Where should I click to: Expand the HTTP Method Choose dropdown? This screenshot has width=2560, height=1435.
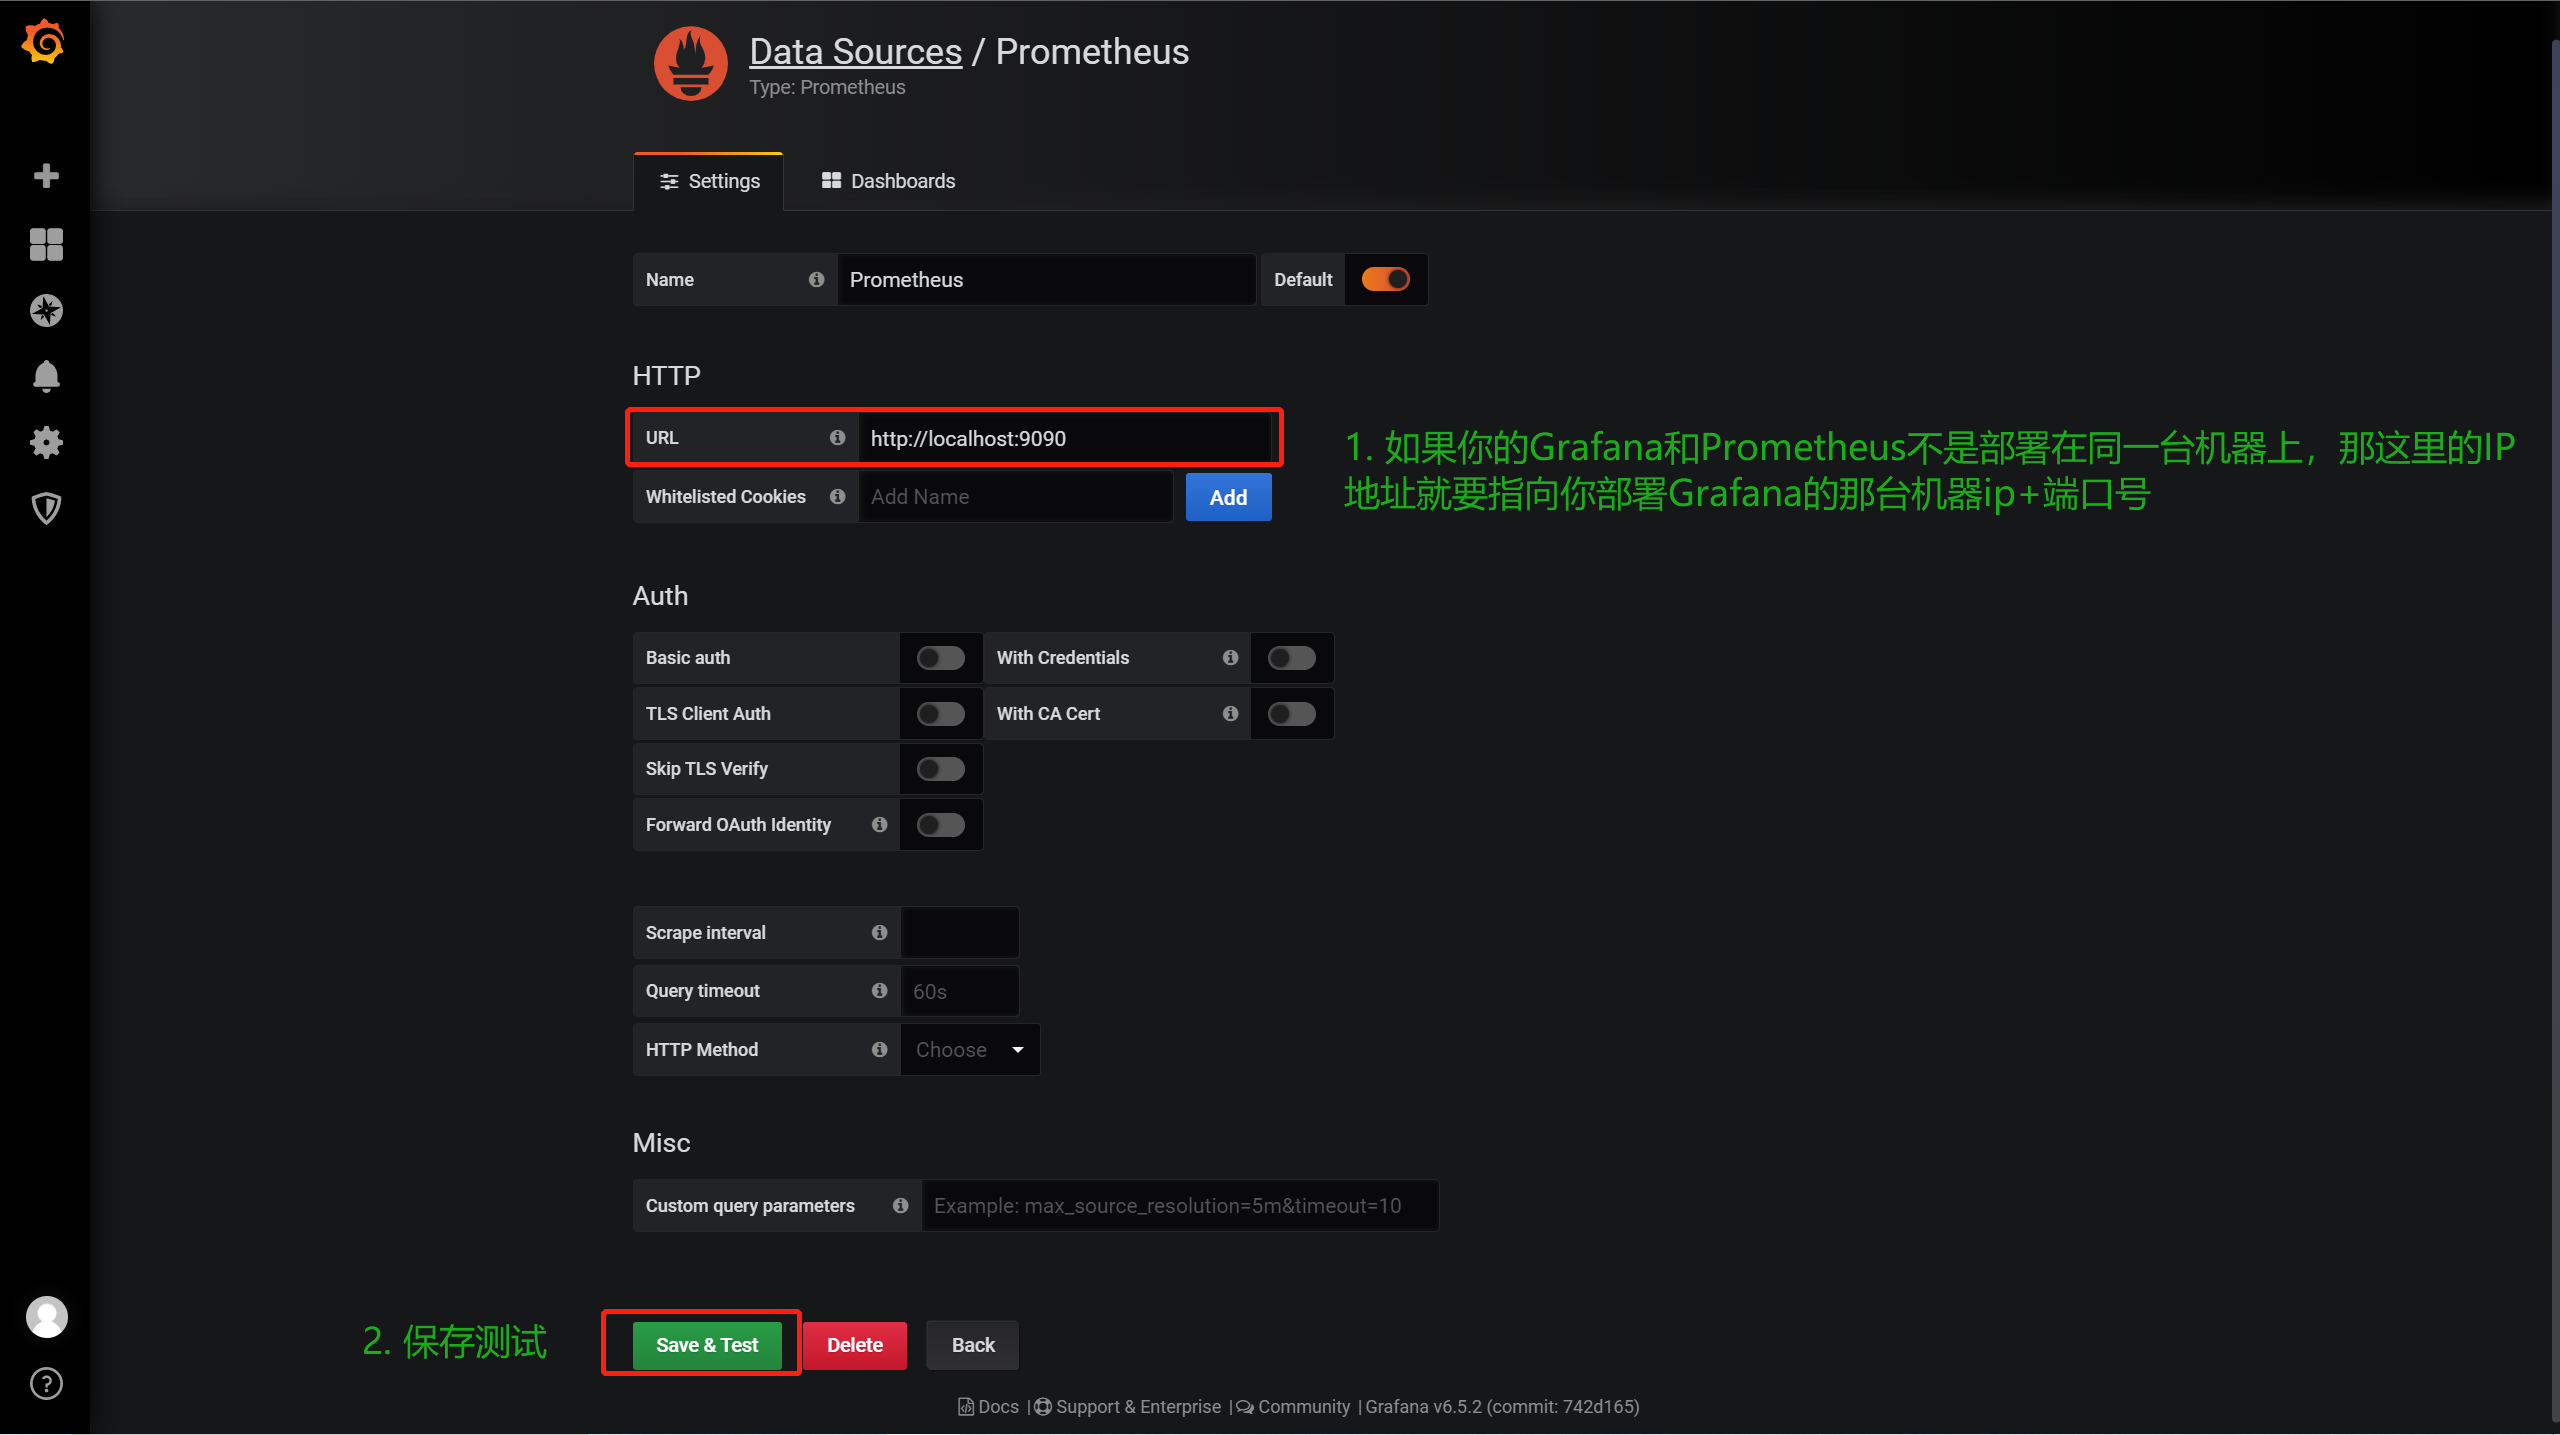(x=969, y=1050)
